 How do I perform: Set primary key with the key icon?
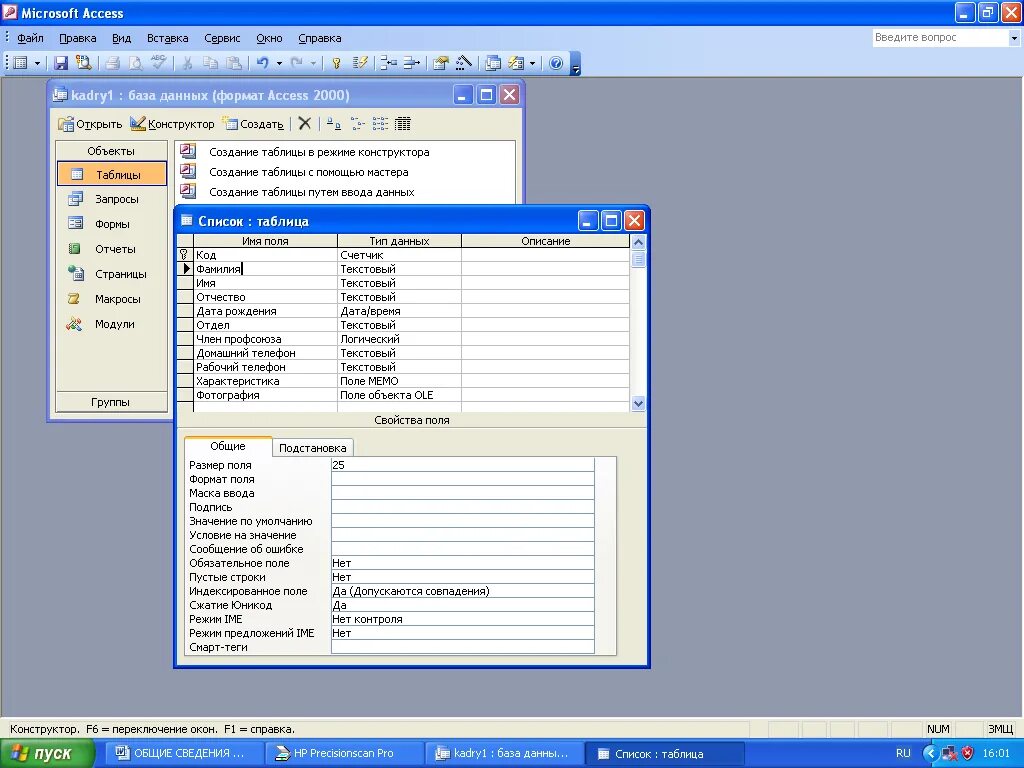click(336, 63)
